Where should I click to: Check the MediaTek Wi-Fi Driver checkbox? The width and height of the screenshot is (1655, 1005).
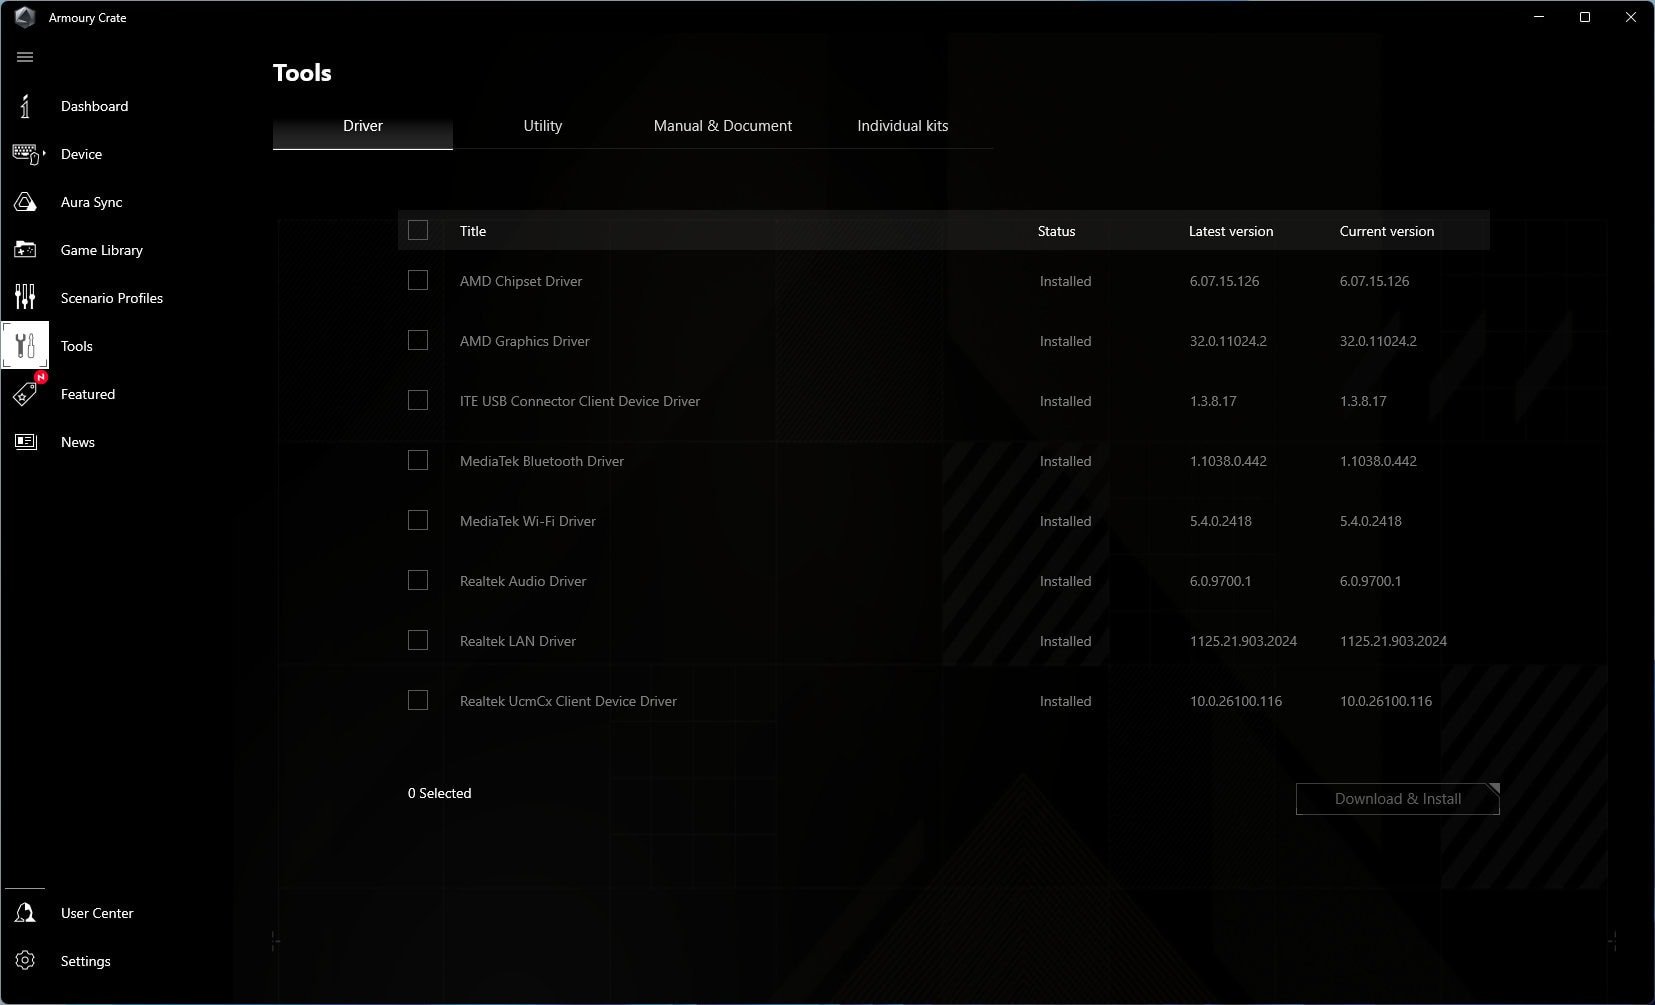click(x=418, y=520)
